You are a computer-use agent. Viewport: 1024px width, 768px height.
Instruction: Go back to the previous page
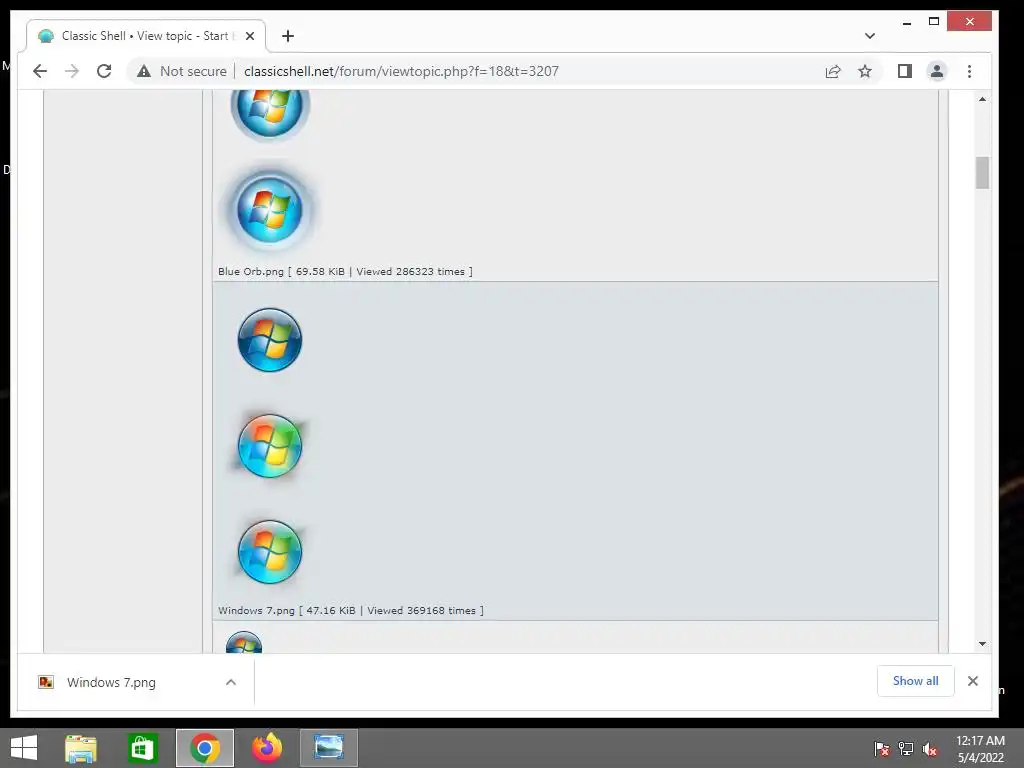[x=40, y=71]
